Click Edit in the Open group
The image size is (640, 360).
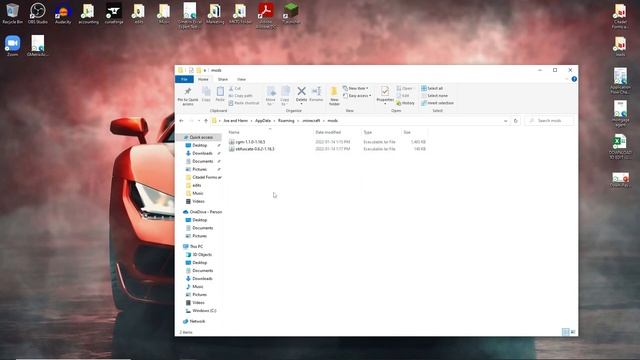click(x=402, y=96)
